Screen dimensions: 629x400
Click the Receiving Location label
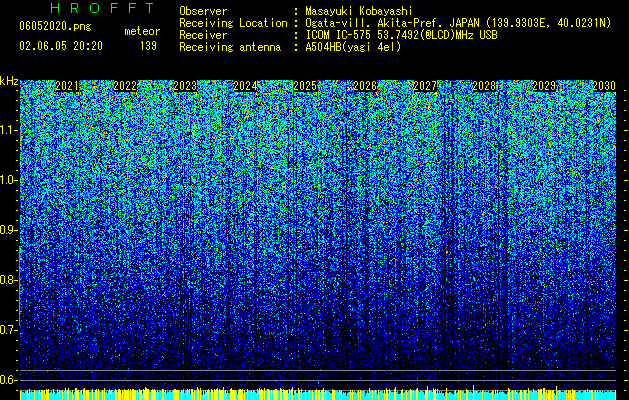pos(233,23)
